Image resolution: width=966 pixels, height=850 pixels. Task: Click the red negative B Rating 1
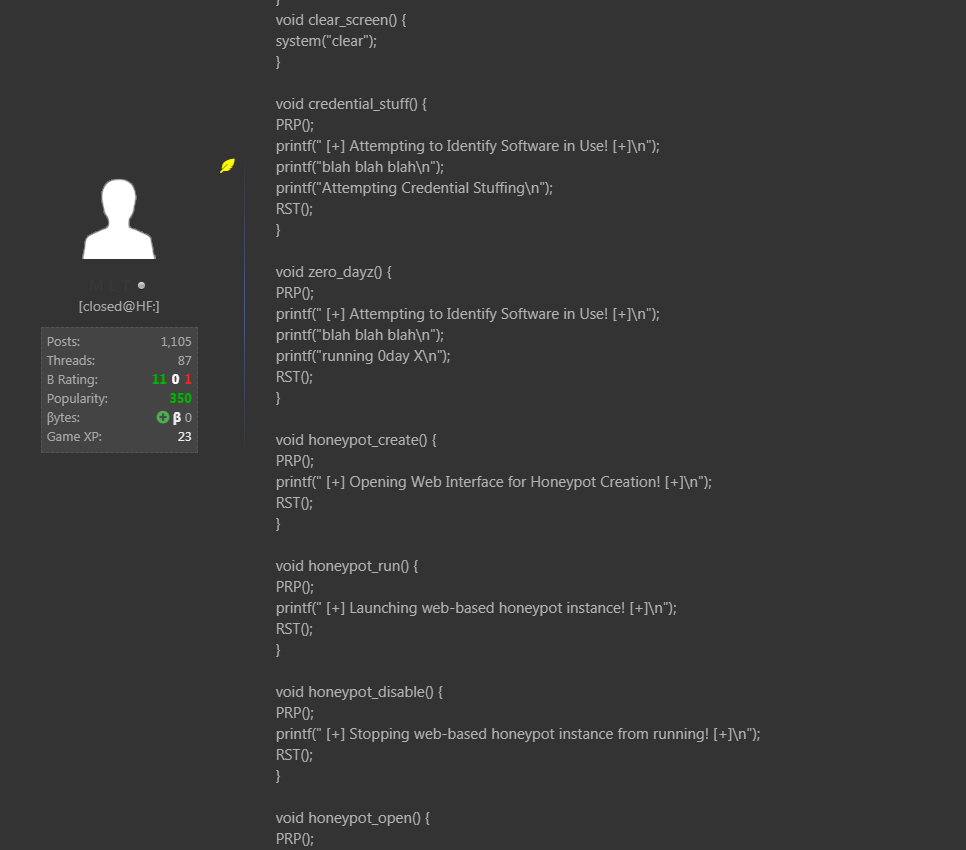tap(188, 380)
